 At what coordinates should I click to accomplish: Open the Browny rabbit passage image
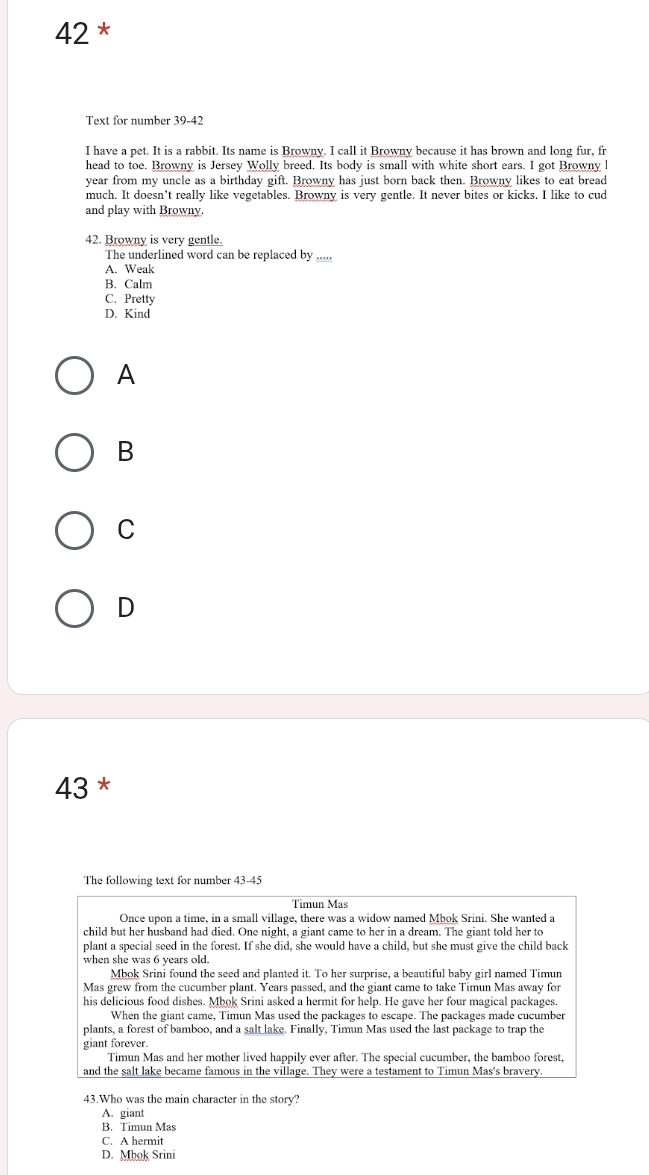[x=345, y=217]
